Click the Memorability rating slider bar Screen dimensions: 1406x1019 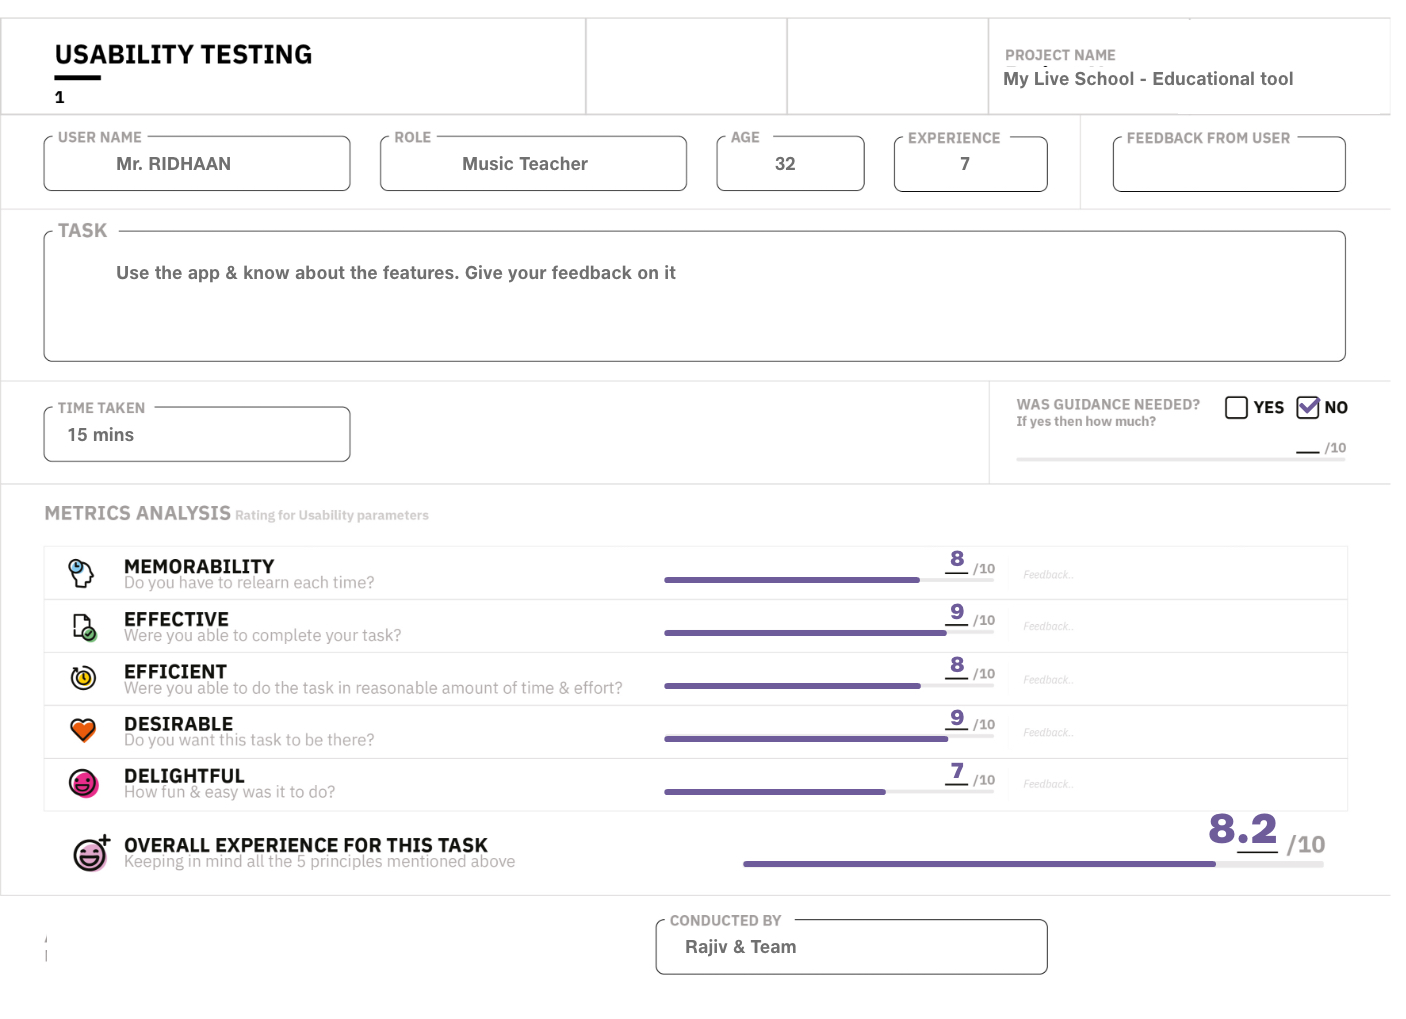[792, 580]
